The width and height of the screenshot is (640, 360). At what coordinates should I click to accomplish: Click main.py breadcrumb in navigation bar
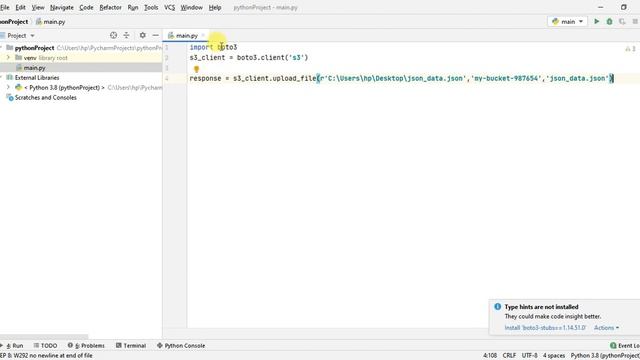point(51,22)
